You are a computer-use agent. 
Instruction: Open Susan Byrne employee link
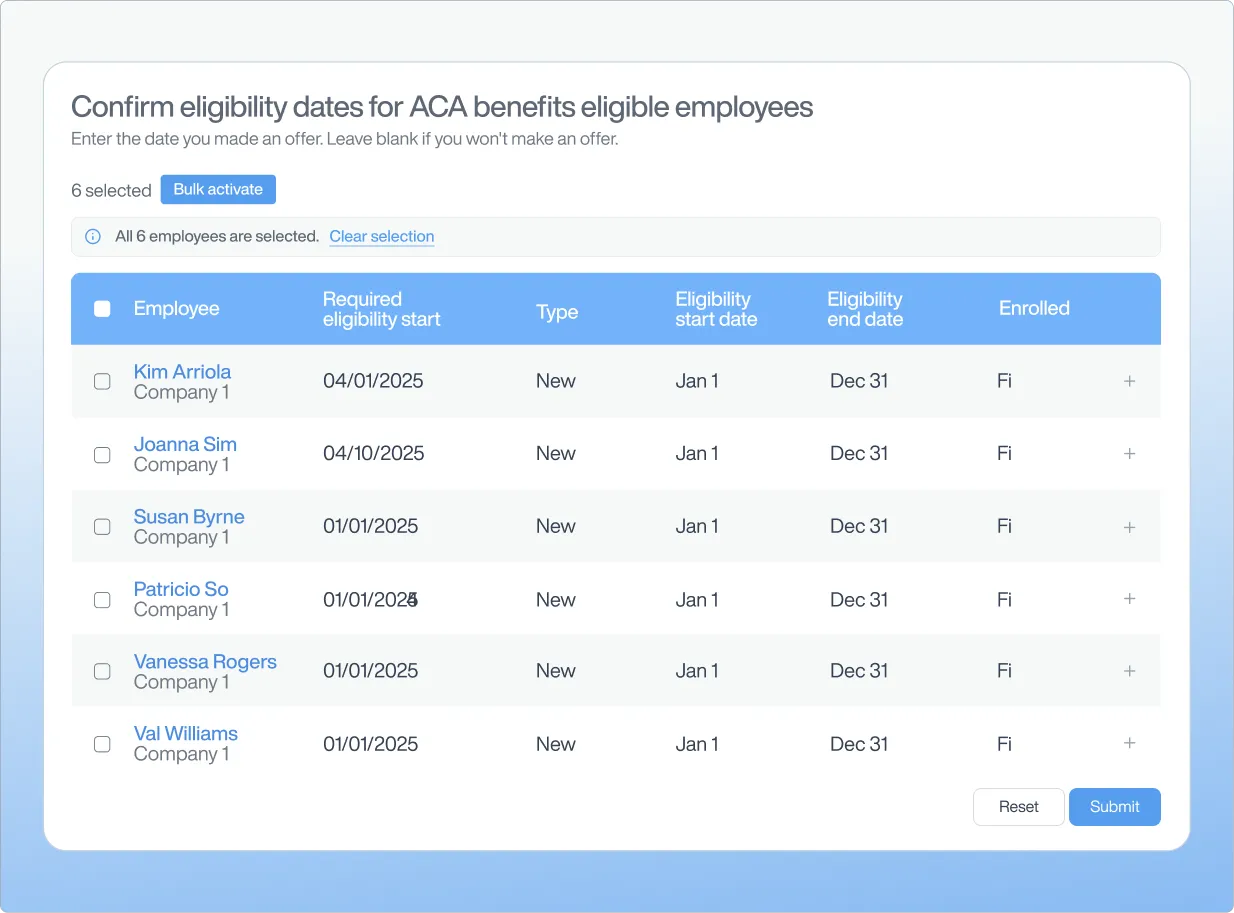pyautogui.click(x=189, y=517)
